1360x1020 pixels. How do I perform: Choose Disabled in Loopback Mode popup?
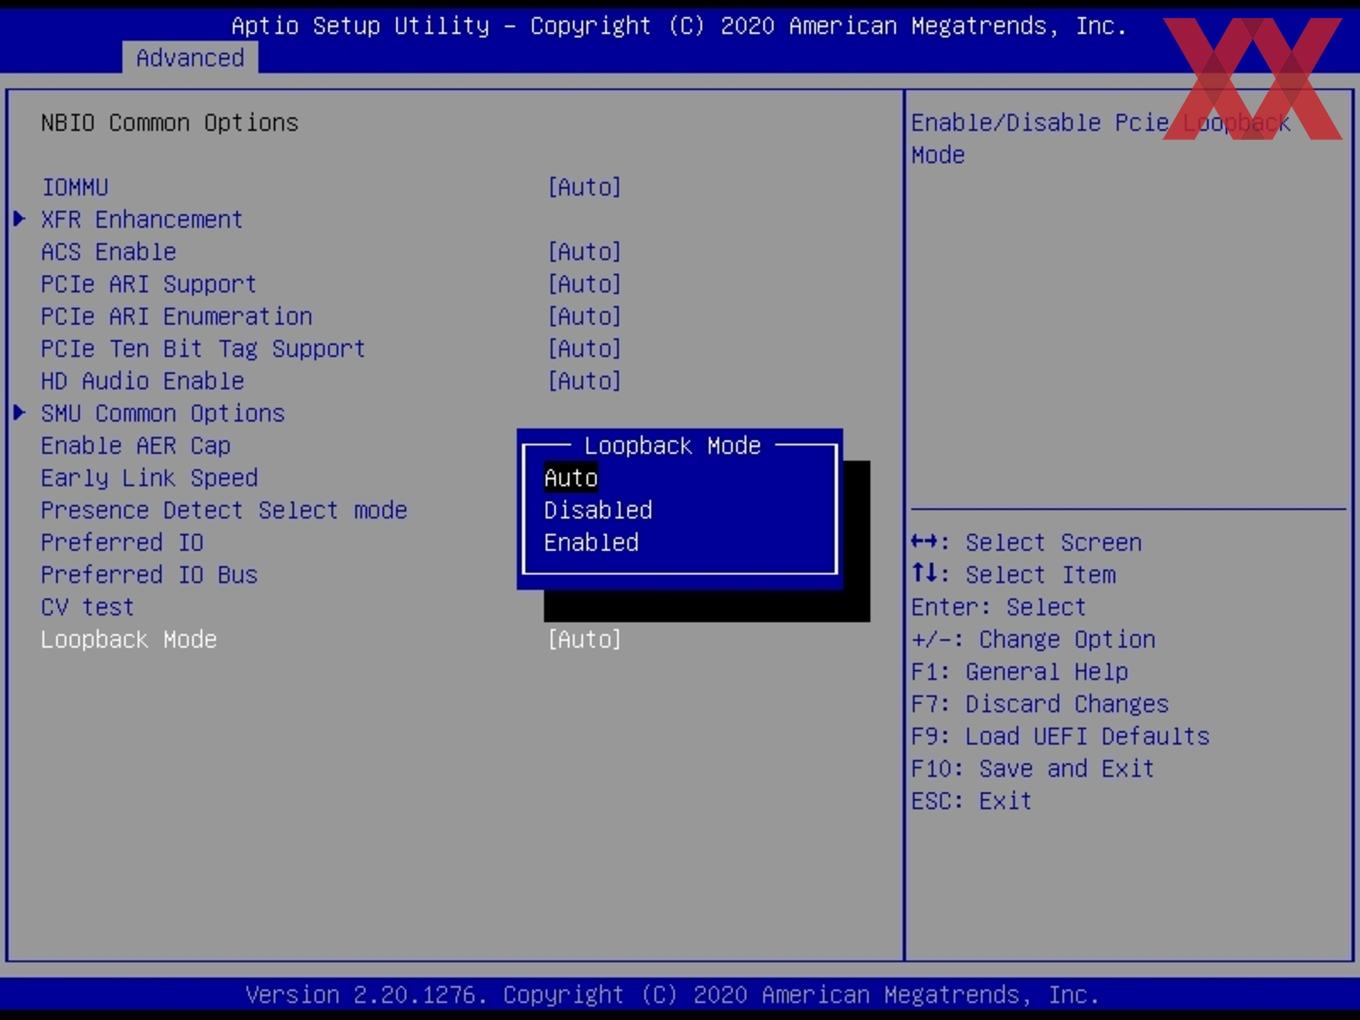[x=598, y=510]
